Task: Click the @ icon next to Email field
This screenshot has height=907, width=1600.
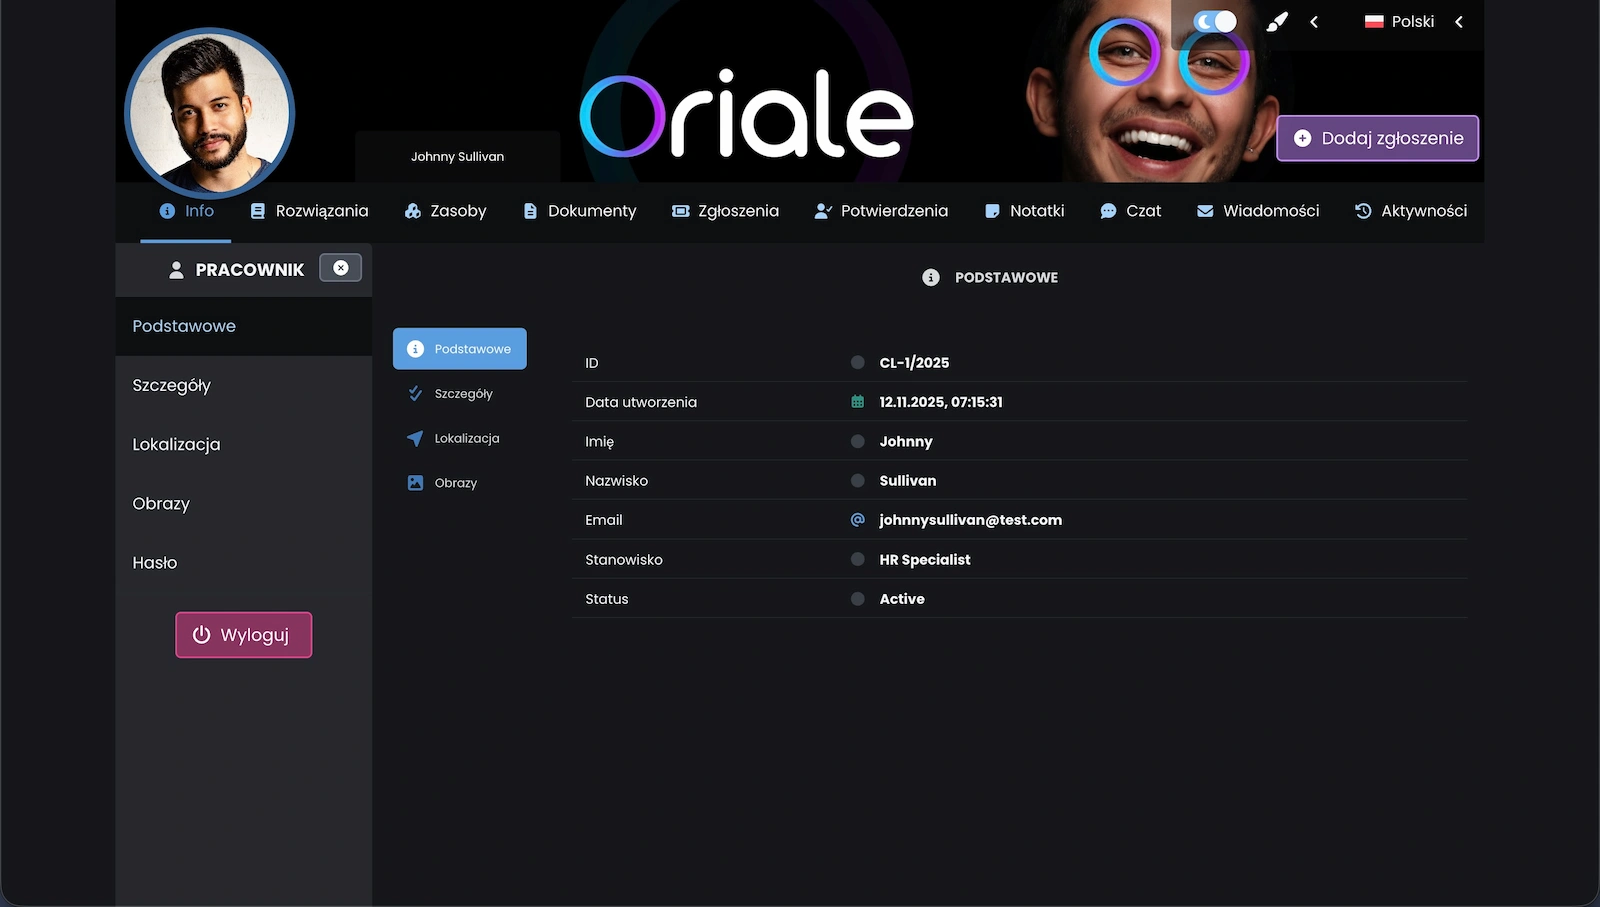Action: [x=857, y=519]
